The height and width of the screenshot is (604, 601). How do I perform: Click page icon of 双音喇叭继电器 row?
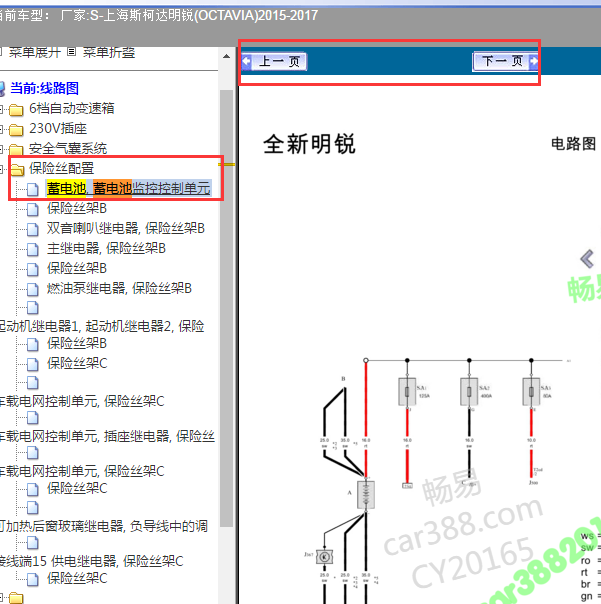click(33, 229)
